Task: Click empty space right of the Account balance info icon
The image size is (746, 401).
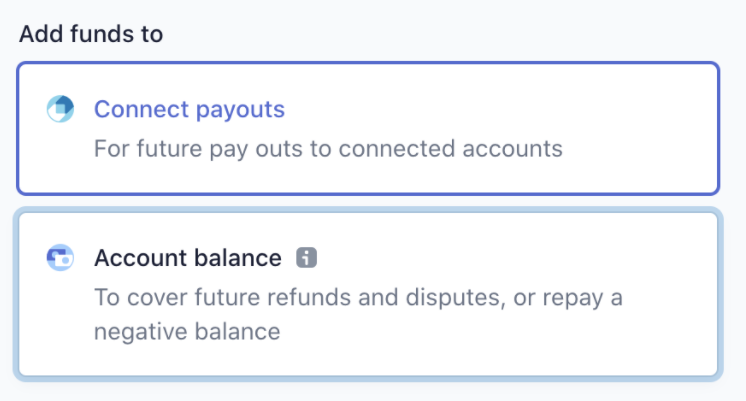Action: point(500,258)
